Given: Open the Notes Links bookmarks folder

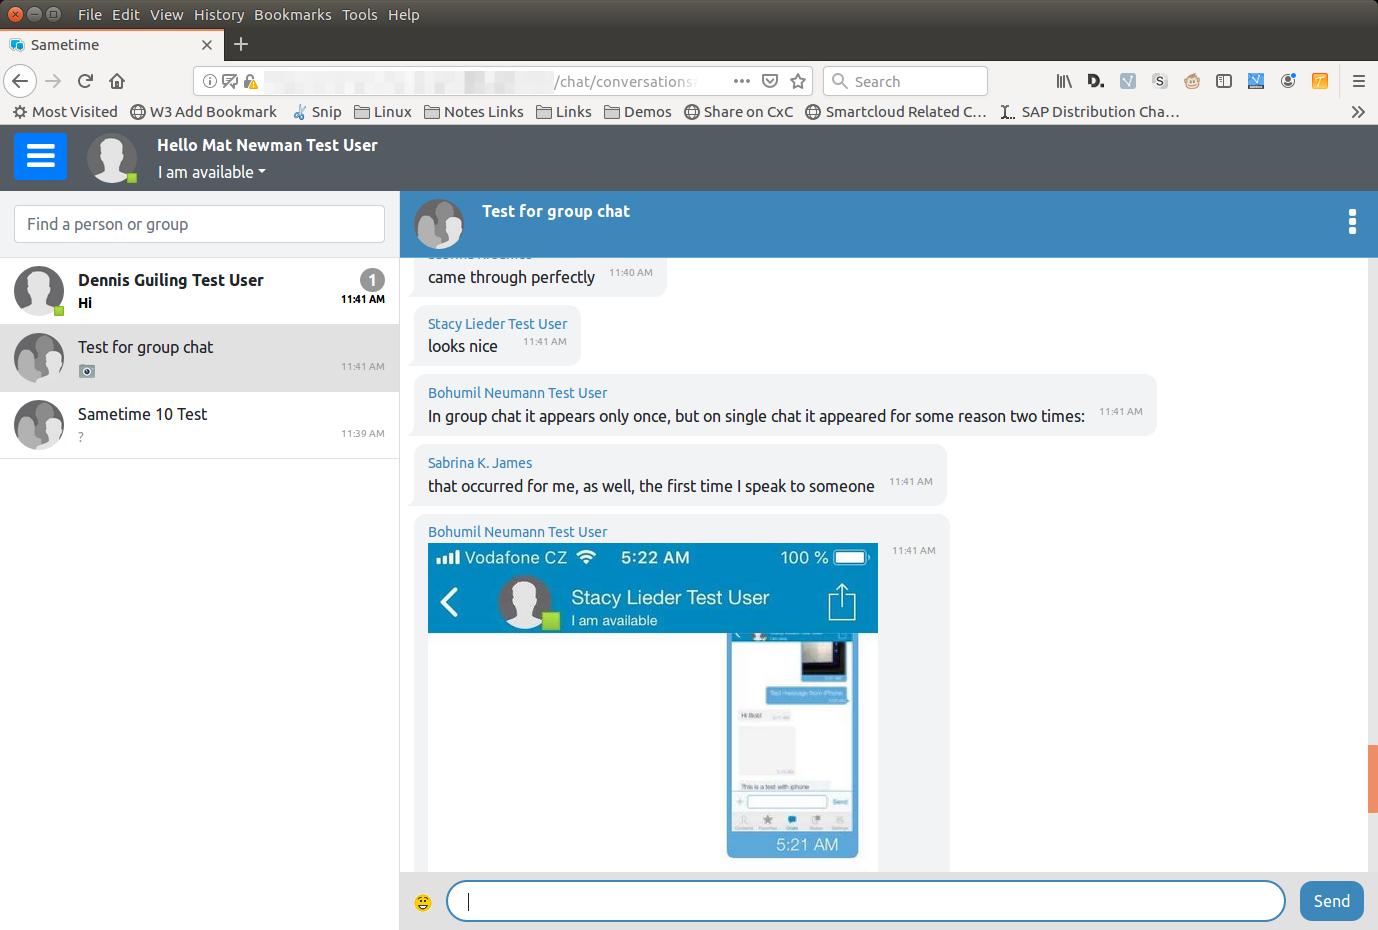Looking at the screenshot, I should coord(474,112).
